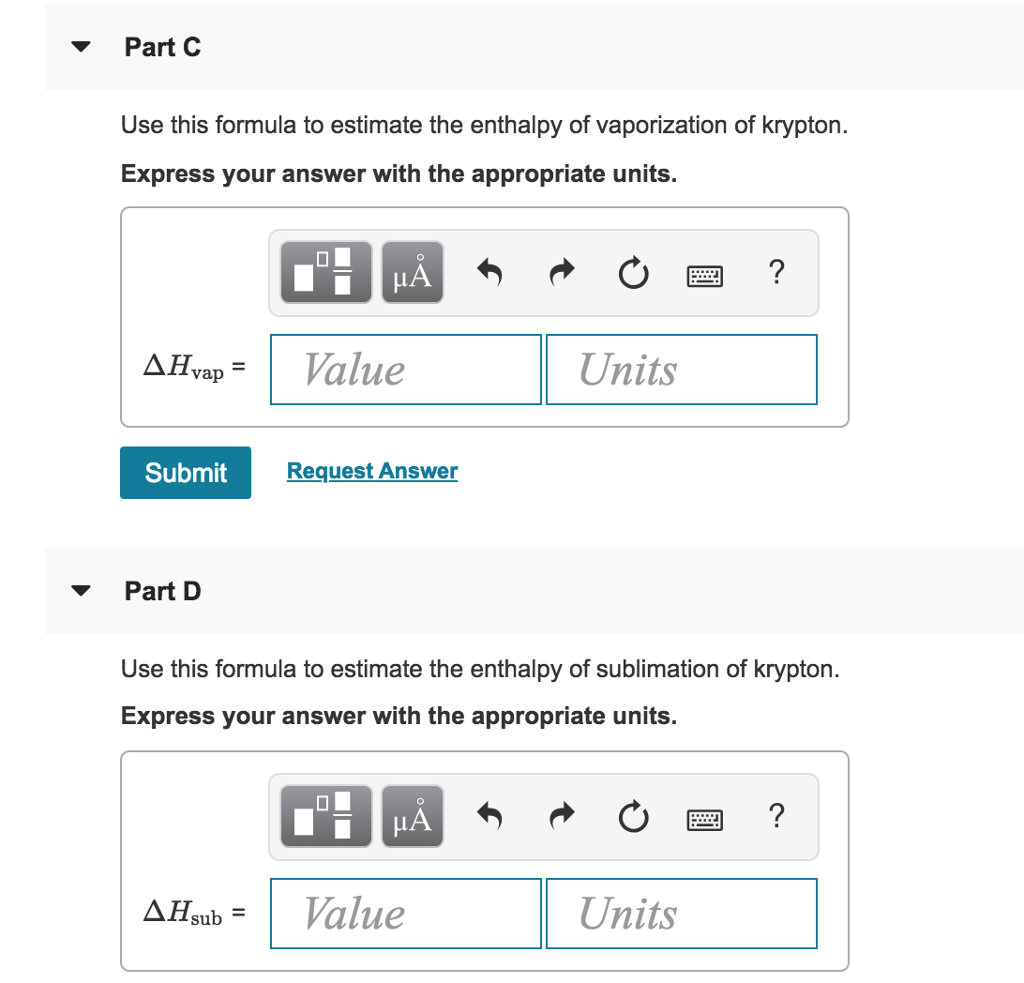Reset Part C answer with circular arrow
The width and height of the screenshot is (1024, 983).
[633, 273]
